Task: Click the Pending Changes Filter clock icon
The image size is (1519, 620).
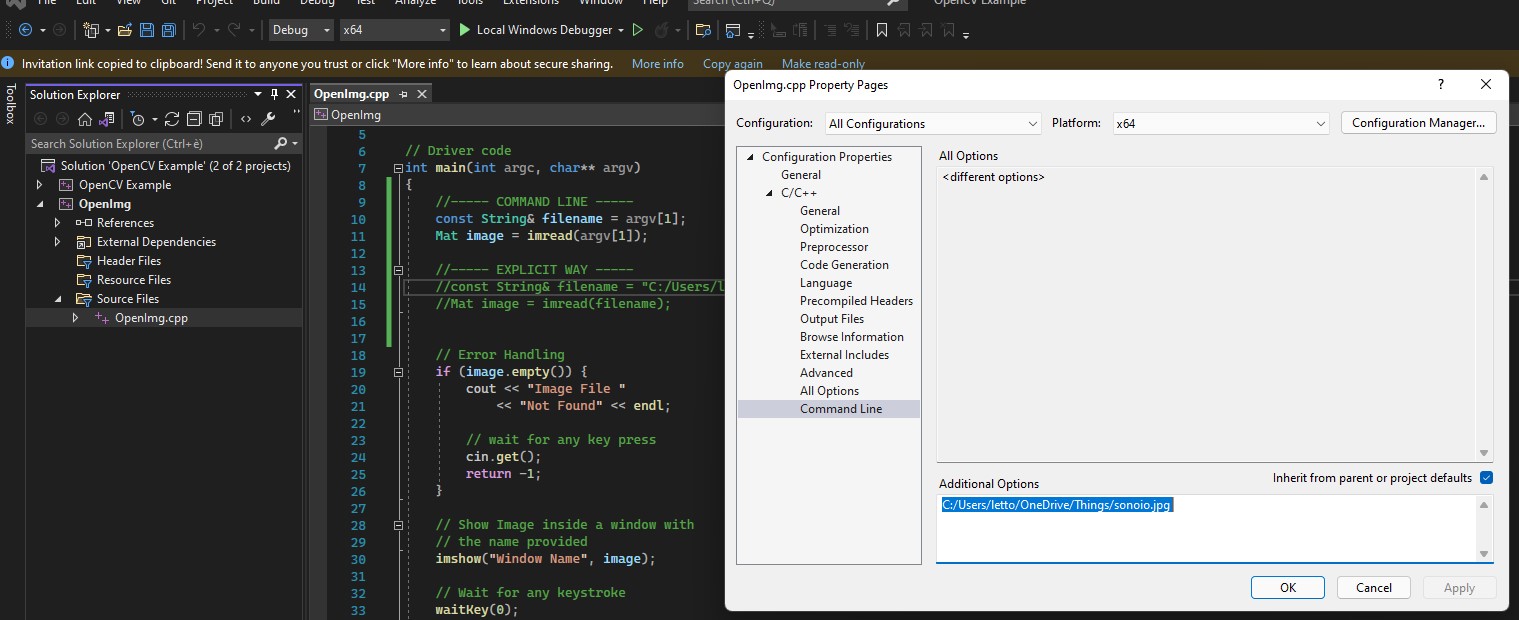Action: click(138, 119)
